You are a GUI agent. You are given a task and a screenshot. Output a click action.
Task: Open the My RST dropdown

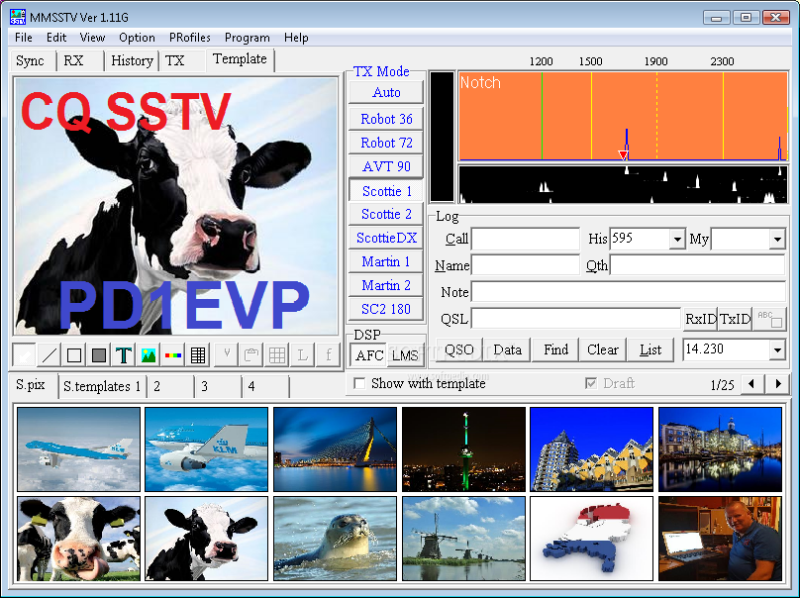pos(777,239)
